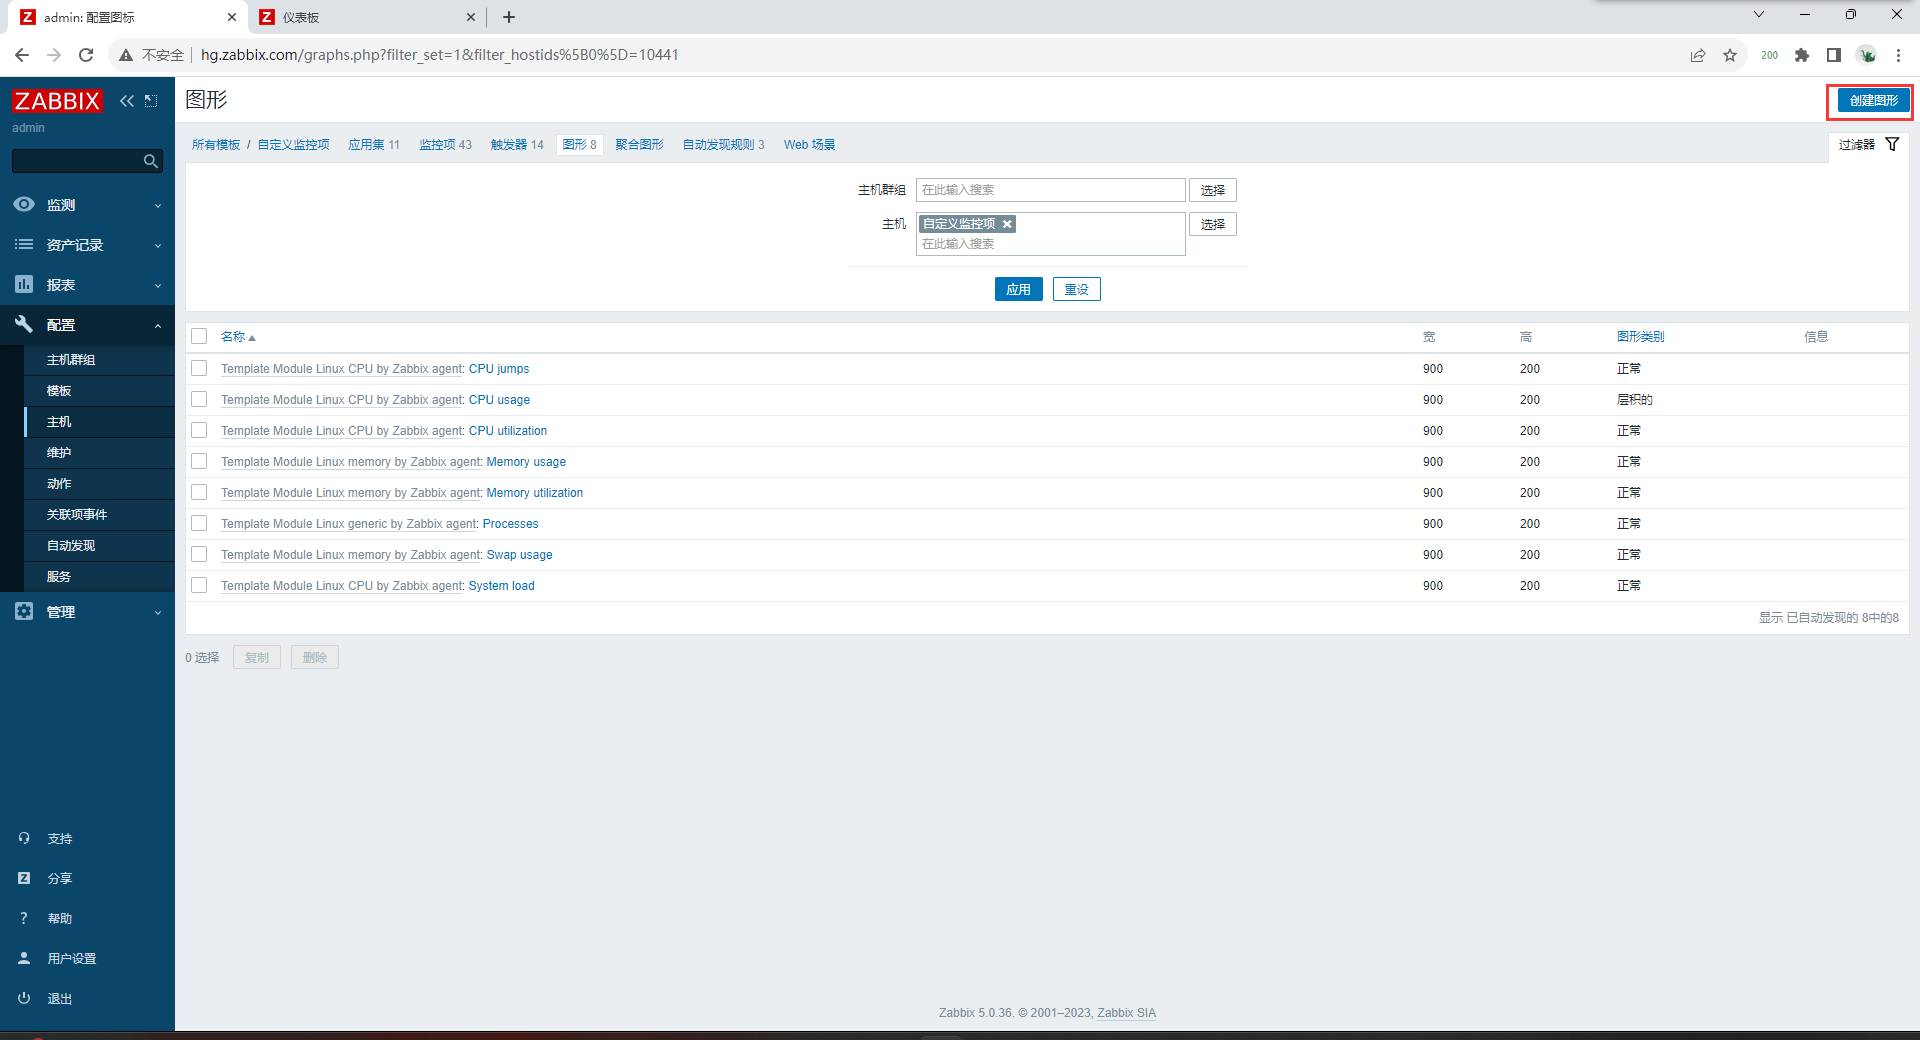The height and width of the screenshot is (1040, 1920).
Task: Sort by 图形类别 column header
Action: [x=1640, y=337]
